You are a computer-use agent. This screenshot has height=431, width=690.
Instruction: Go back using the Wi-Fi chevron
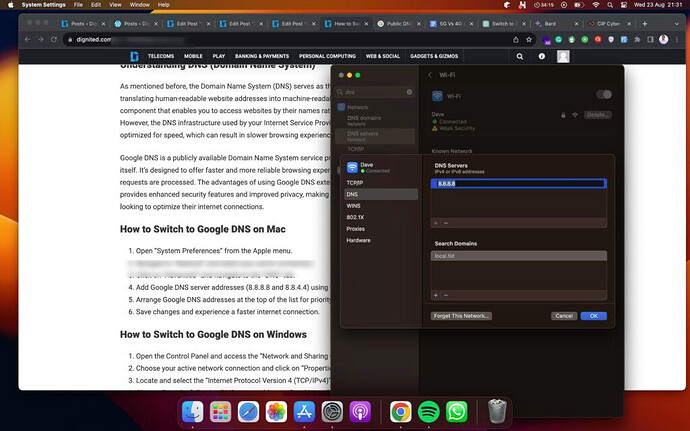pos(430,75)
